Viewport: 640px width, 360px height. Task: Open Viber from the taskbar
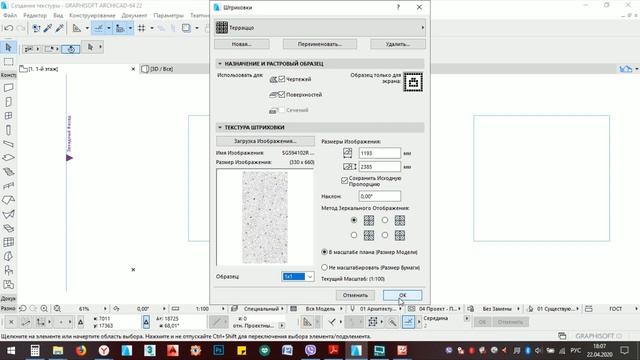coord(310,351)
